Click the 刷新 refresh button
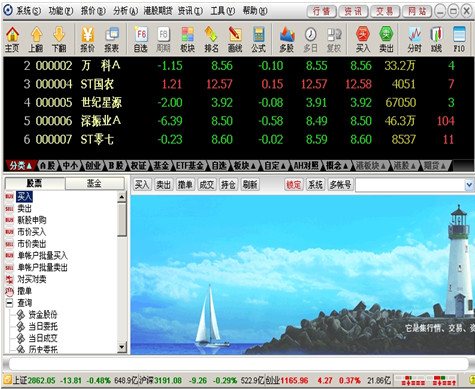Viewport: 475px width, 389px height. pyautogui.click(x=250, y=184)
